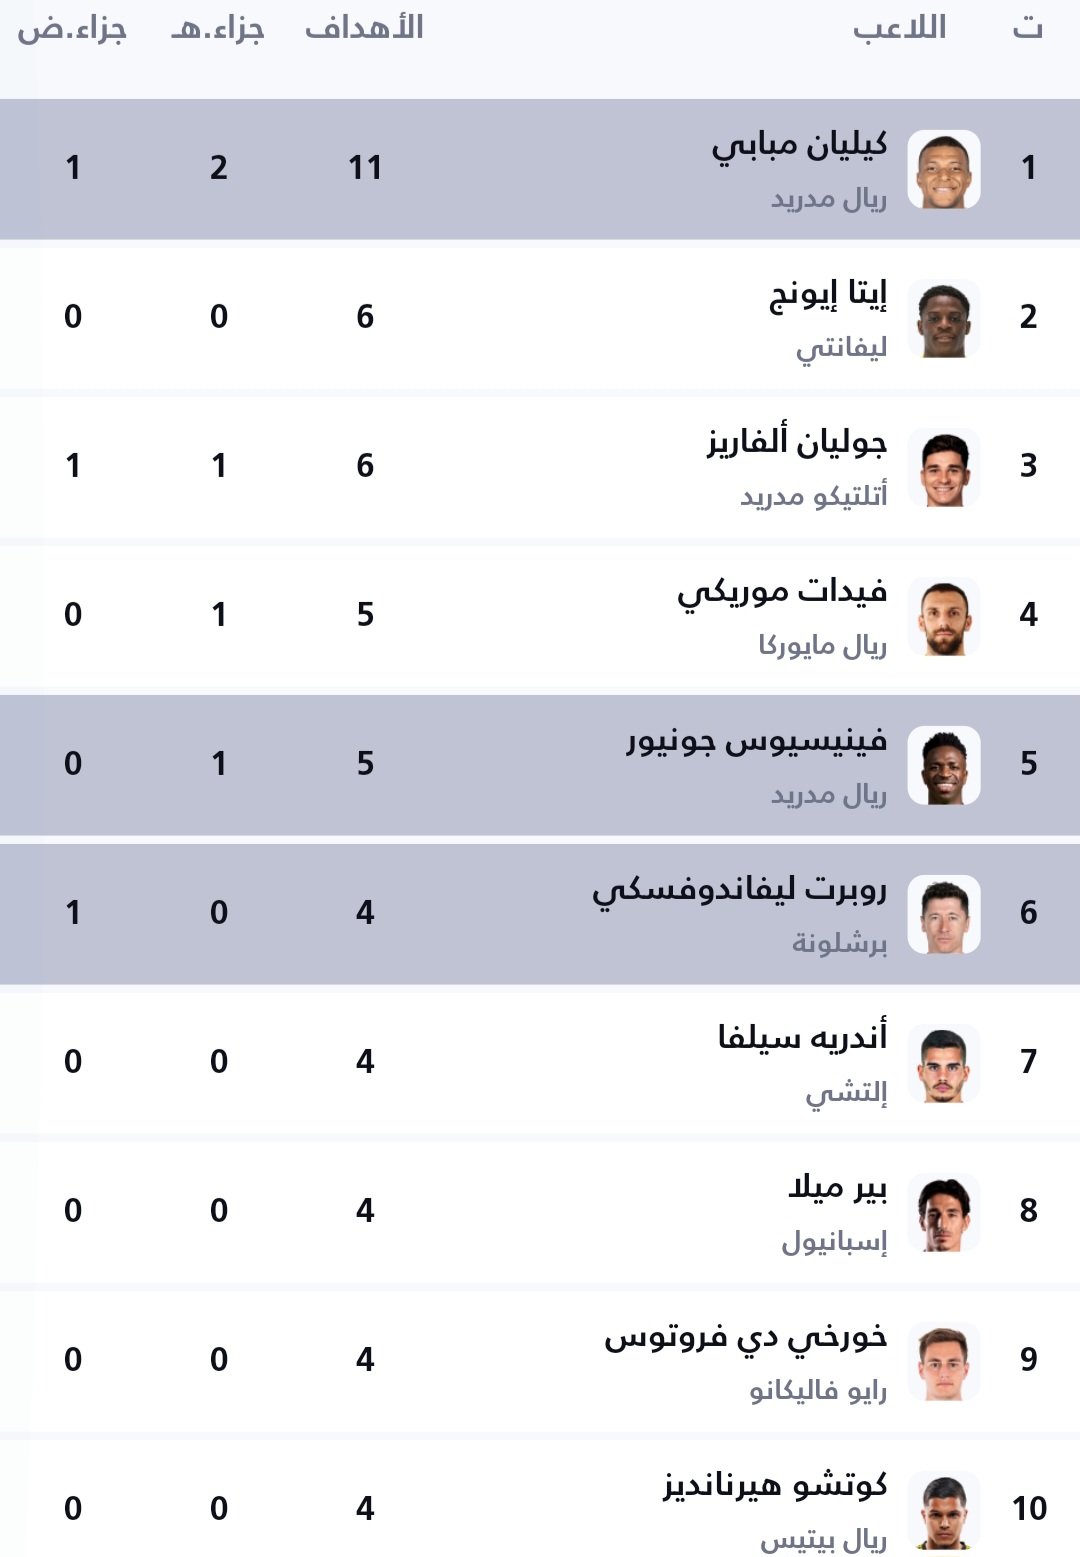Click Pere Milla's headshot thumbnail
The width and height of the screenshot is (1080, 1557).
[x=943, y=1212]
